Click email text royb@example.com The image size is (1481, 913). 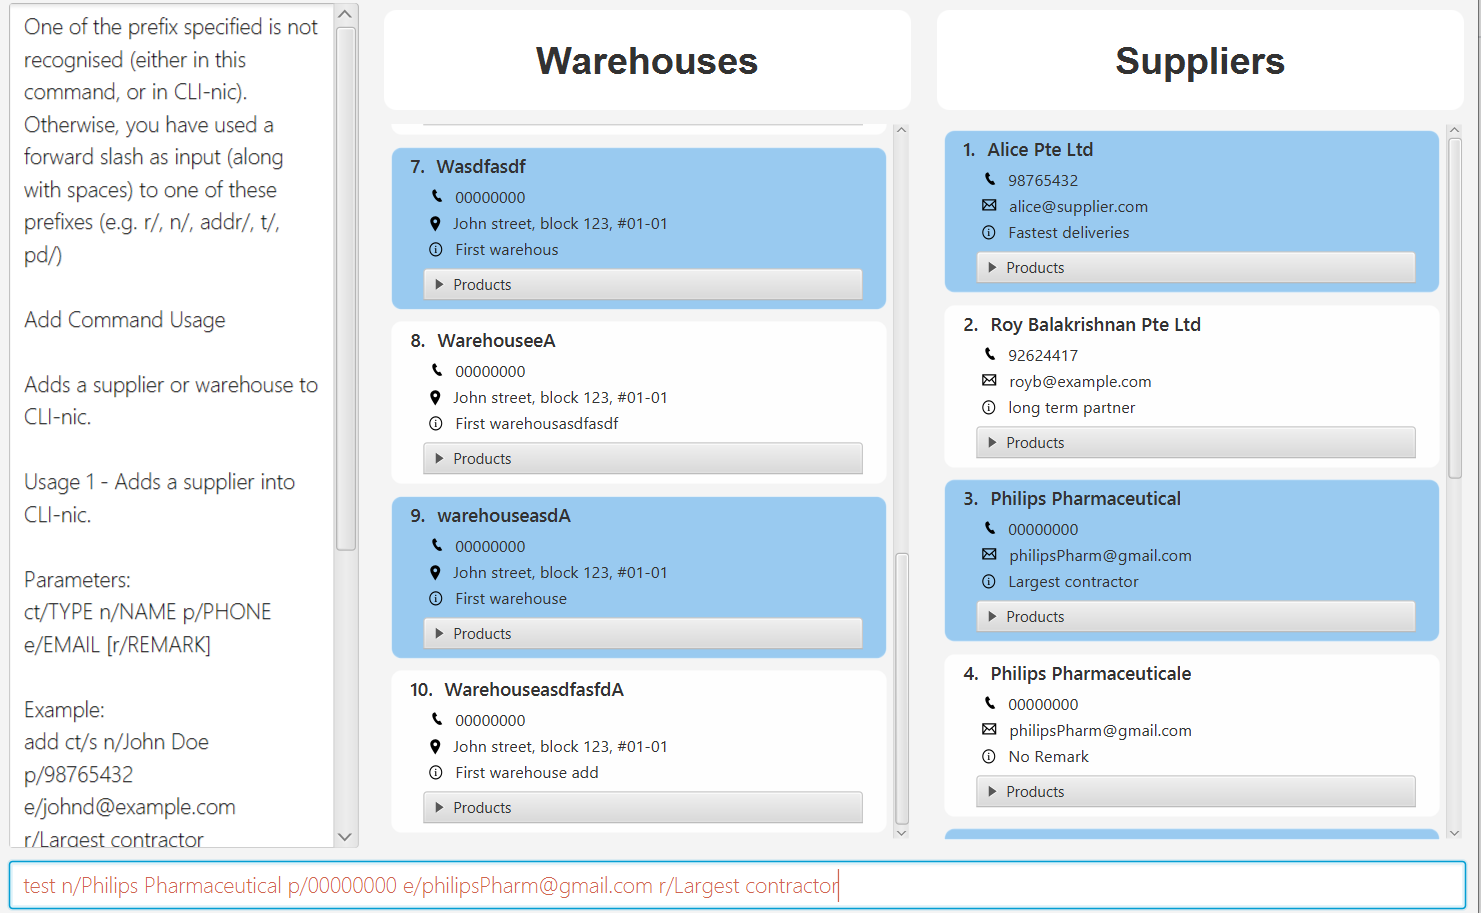coord(1080,381)
